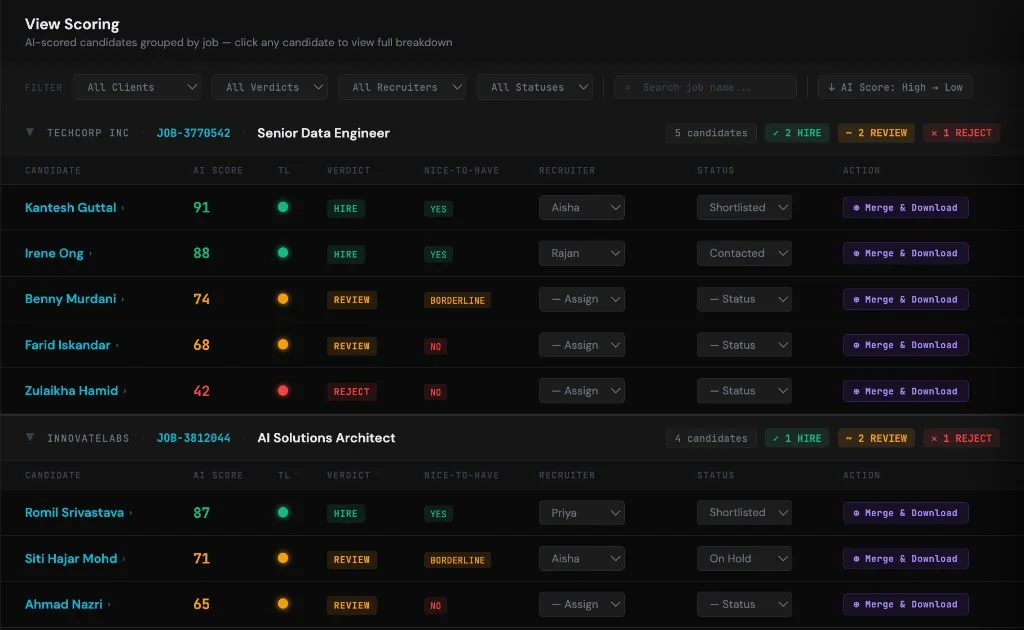Click AI score 91 for Kantesh Guttal
The height and width of the screenshot is (630, 1024).
(201, 208)
